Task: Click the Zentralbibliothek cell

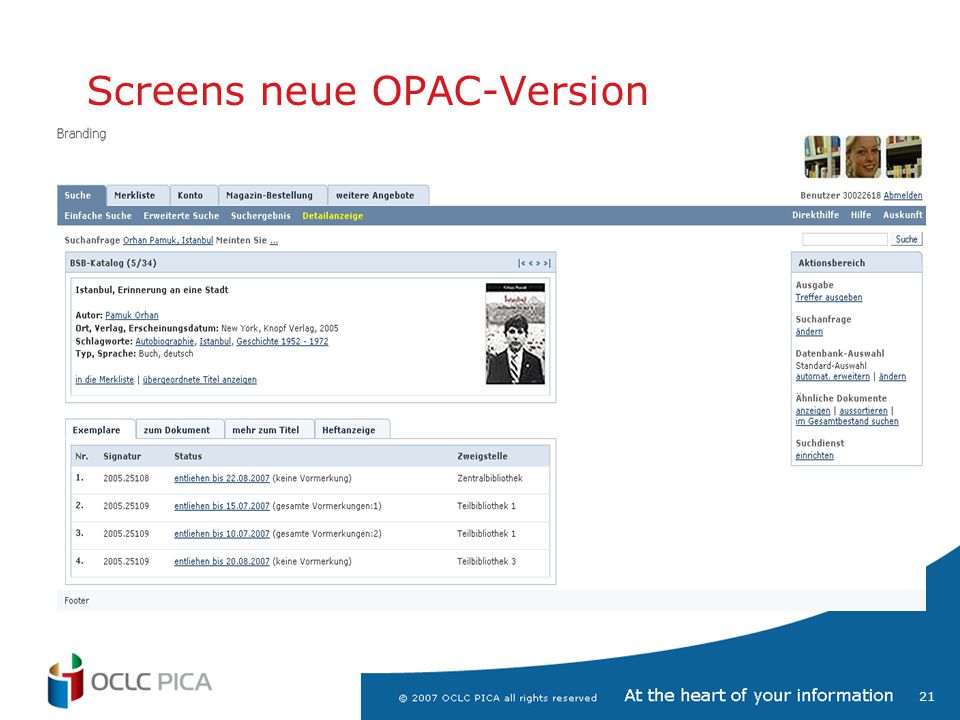Action: 490,478
